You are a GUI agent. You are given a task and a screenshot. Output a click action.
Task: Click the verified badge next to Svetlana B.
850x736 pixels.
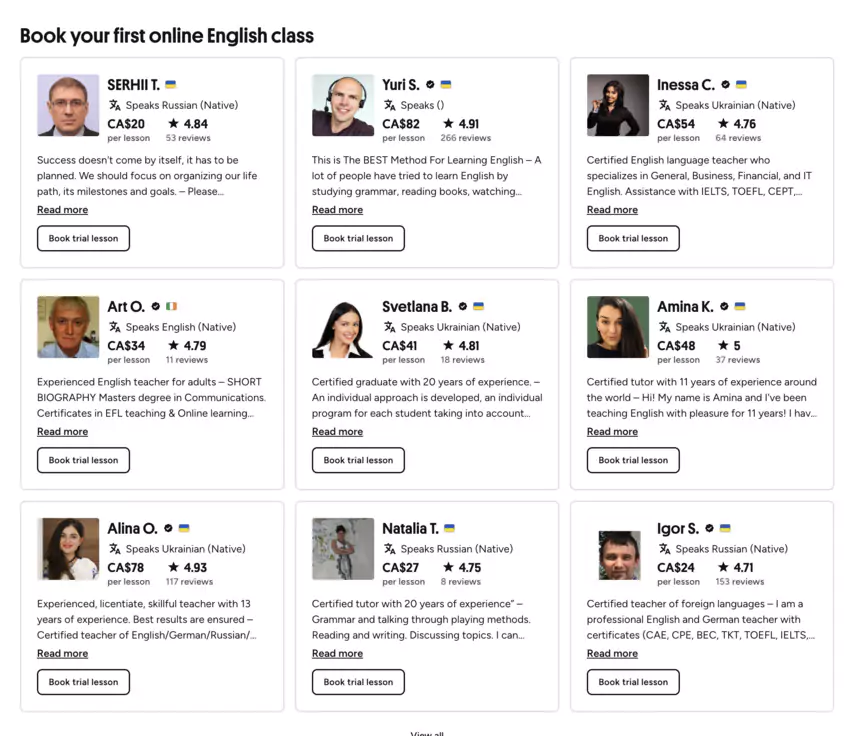(462, 306)
